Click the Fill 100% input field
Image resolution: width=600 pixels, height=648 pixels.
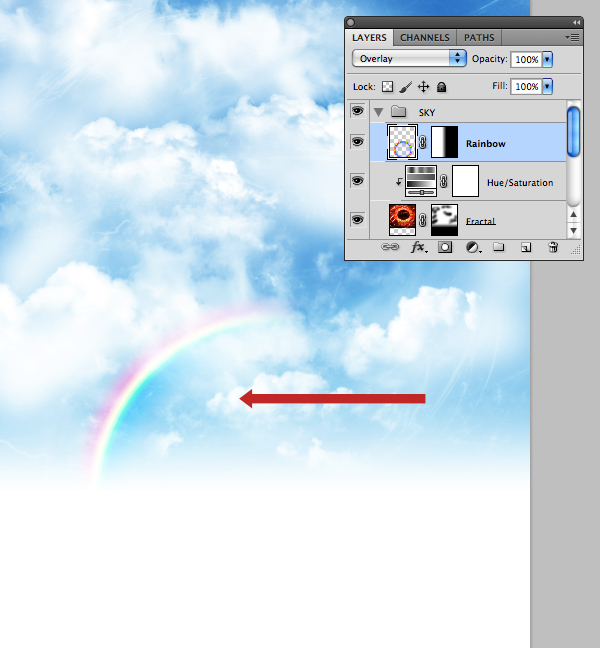pyautogui.click(x=526, y=86)
